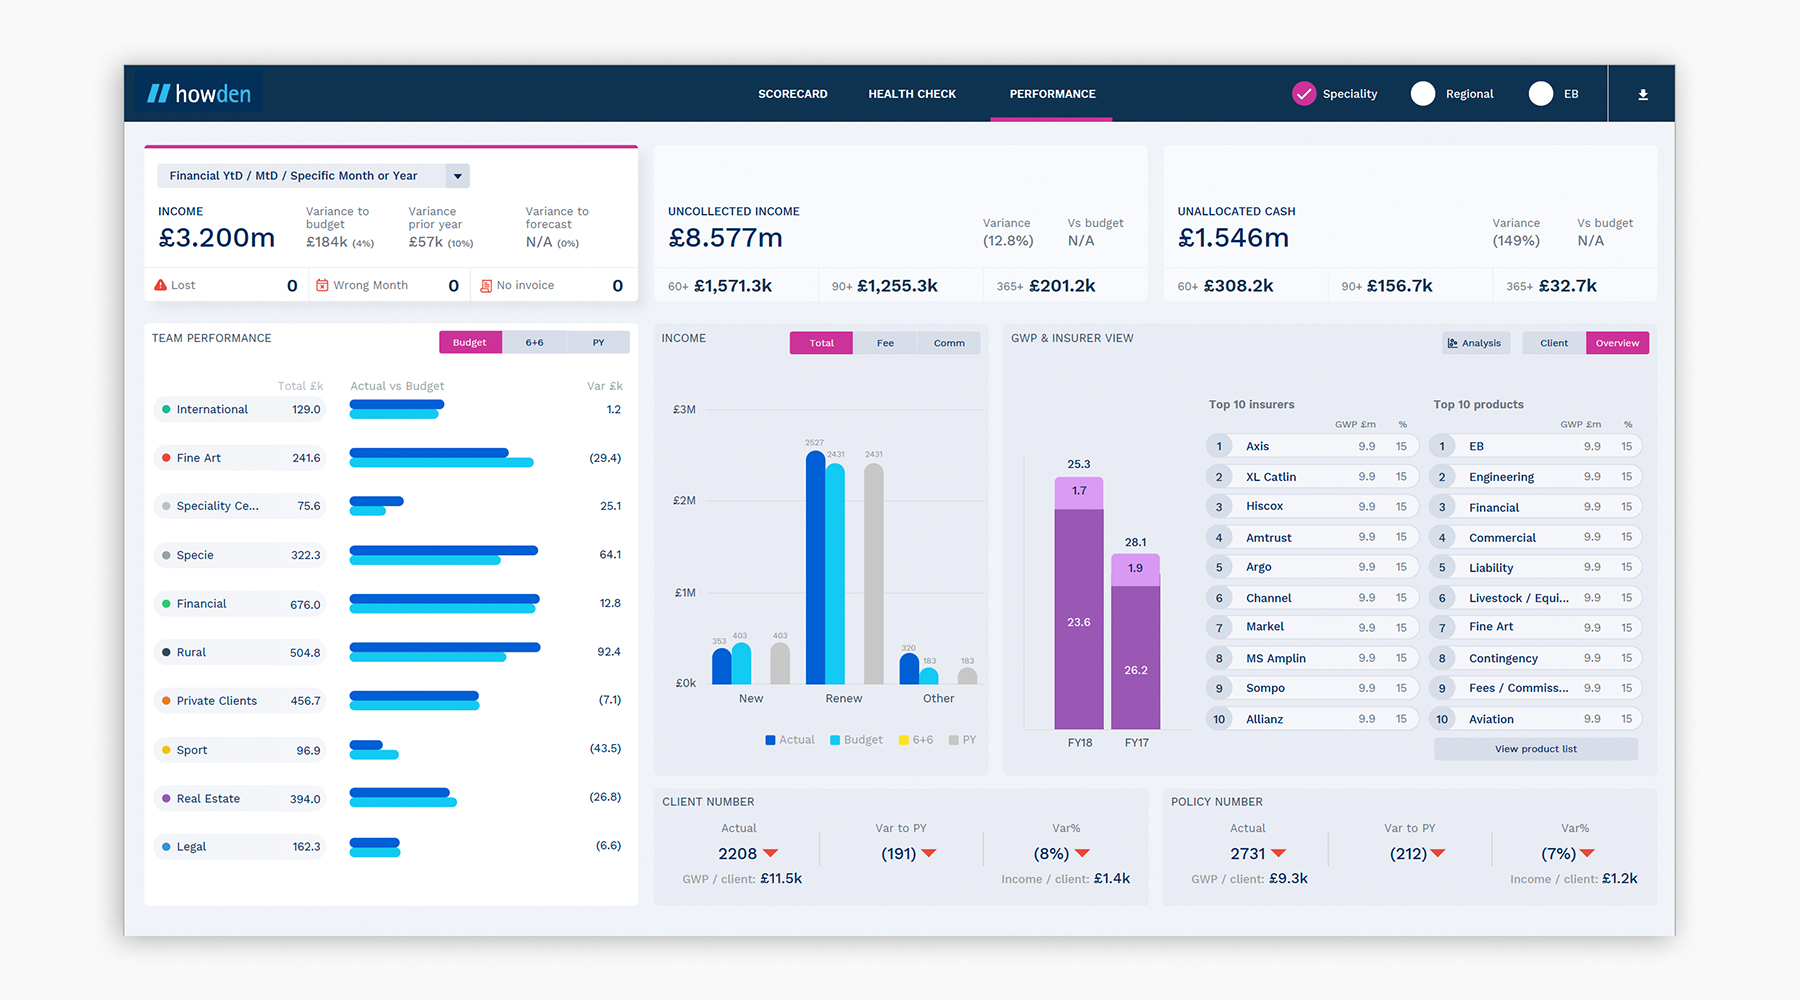Click the Analysis chart icon
1800x1000 pixels.
pos(1452,343)
